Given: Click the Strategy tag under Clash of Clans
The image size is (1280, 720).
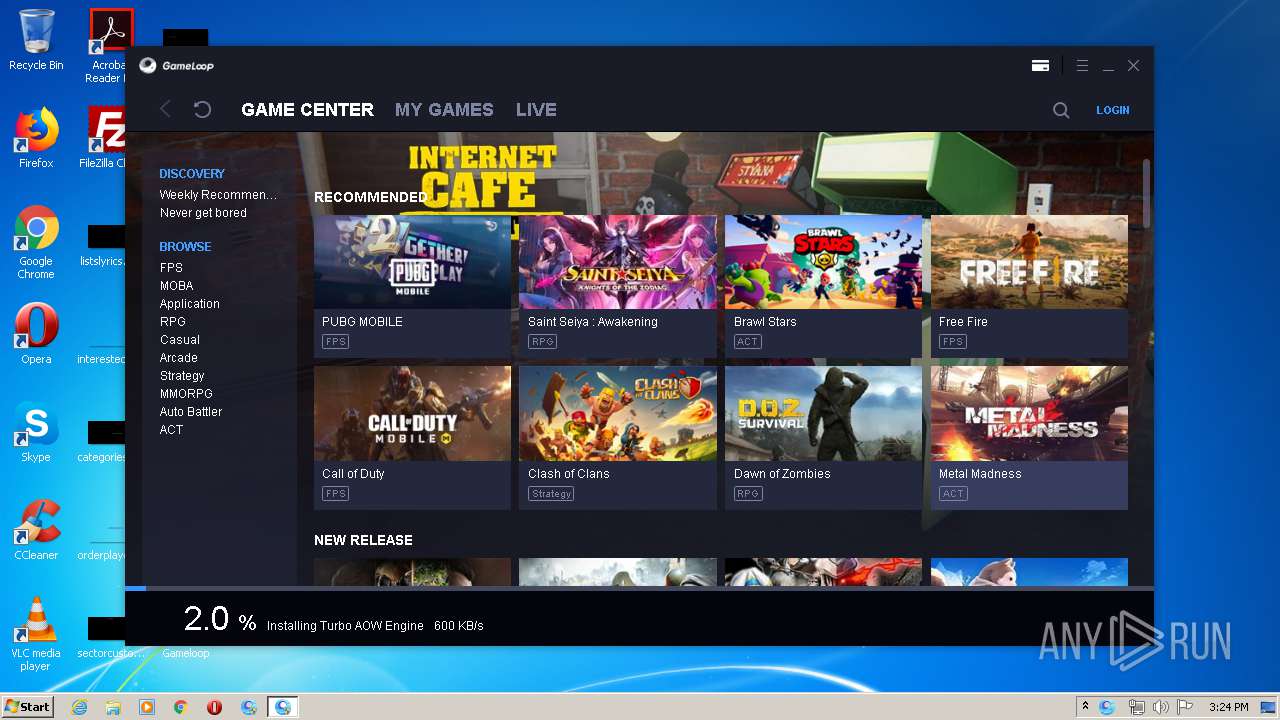Looking at the screenshot, I should point(551,494).
